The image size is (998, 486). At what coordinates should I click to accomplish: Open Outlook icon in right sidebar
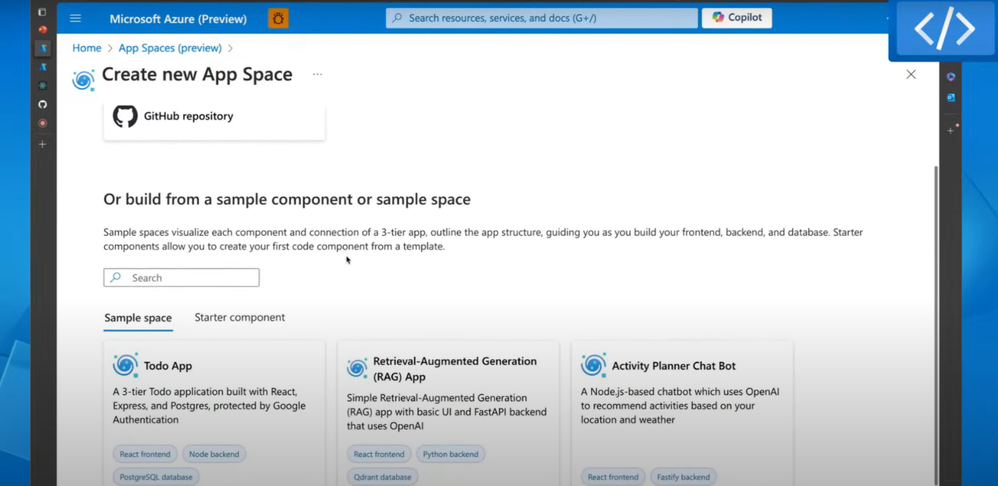pos(951,98)
